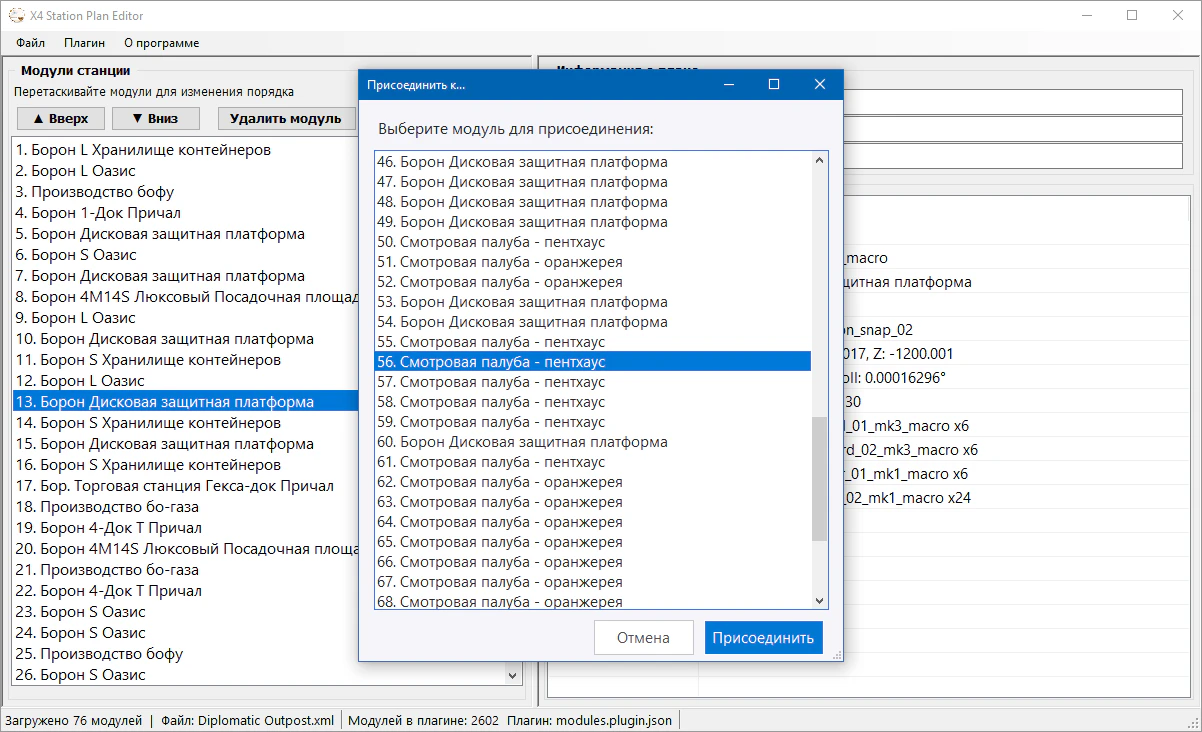Maximize the Присоединить к... dialog
The height and width of the screenshot is (732, 1202).
(x=773, y=85)
